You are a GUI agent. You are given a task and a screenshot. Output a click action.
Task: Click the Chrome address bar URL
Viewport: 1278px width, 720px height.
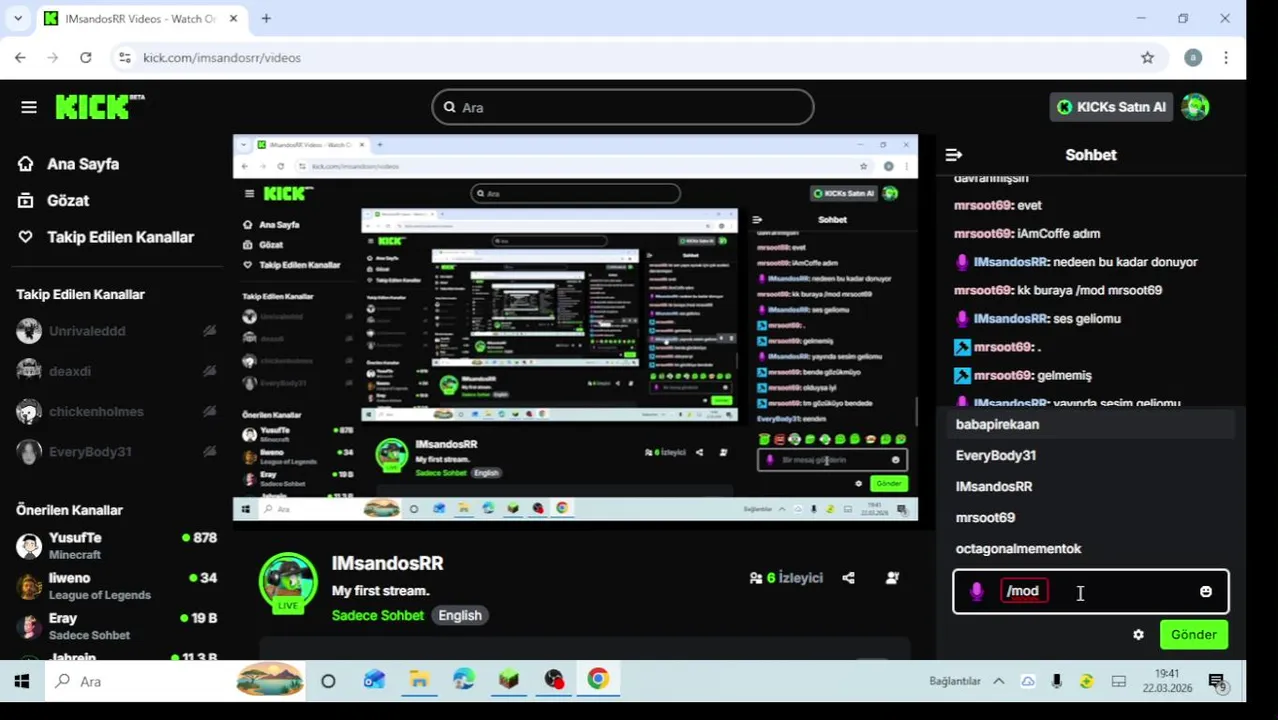(x=222, y=58)
